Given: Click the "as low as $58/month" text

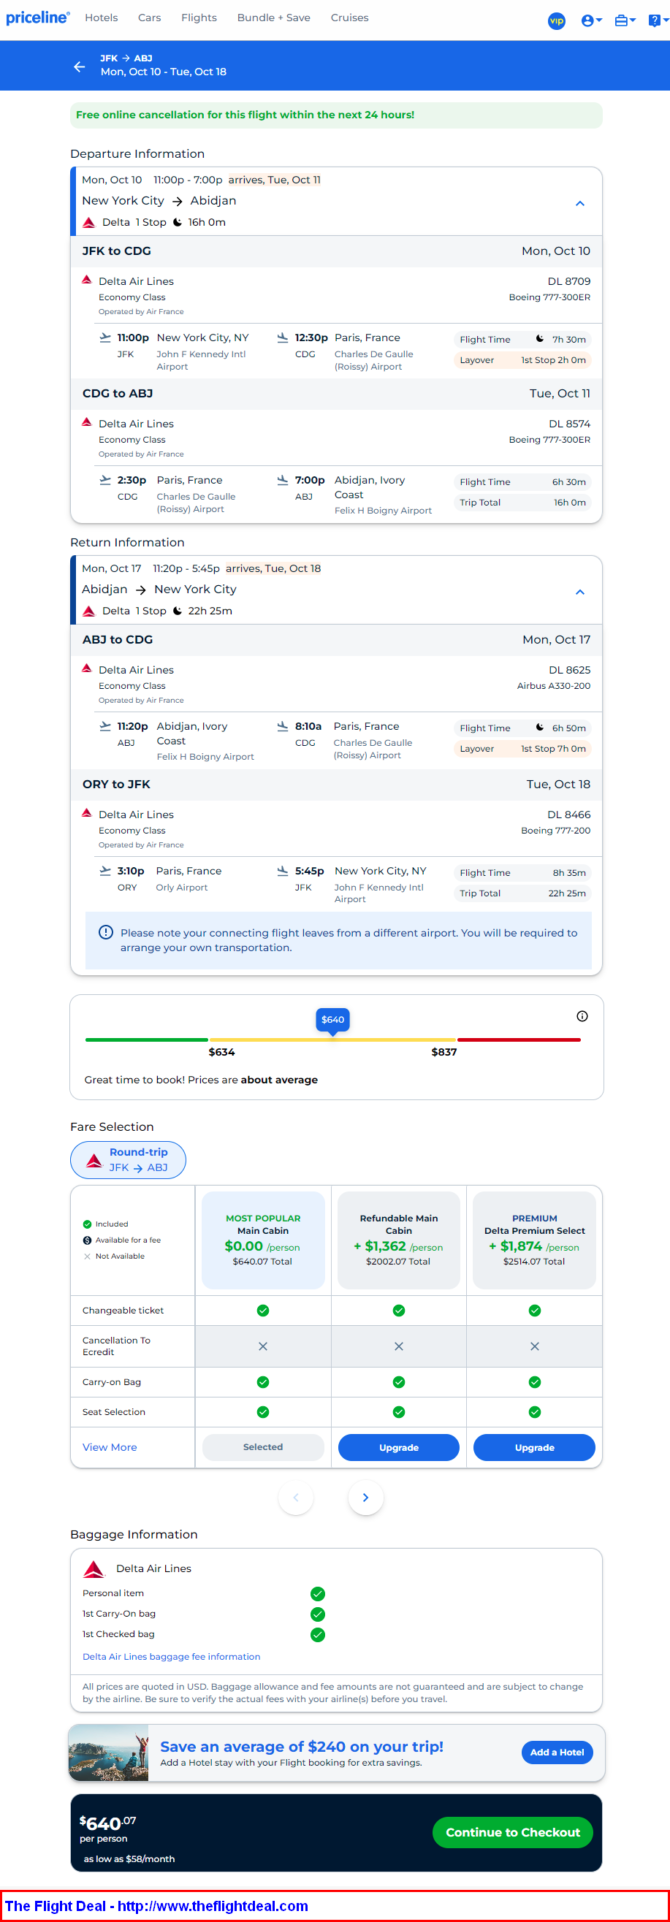Looking at the screenshot, I should pos(129,1859).
